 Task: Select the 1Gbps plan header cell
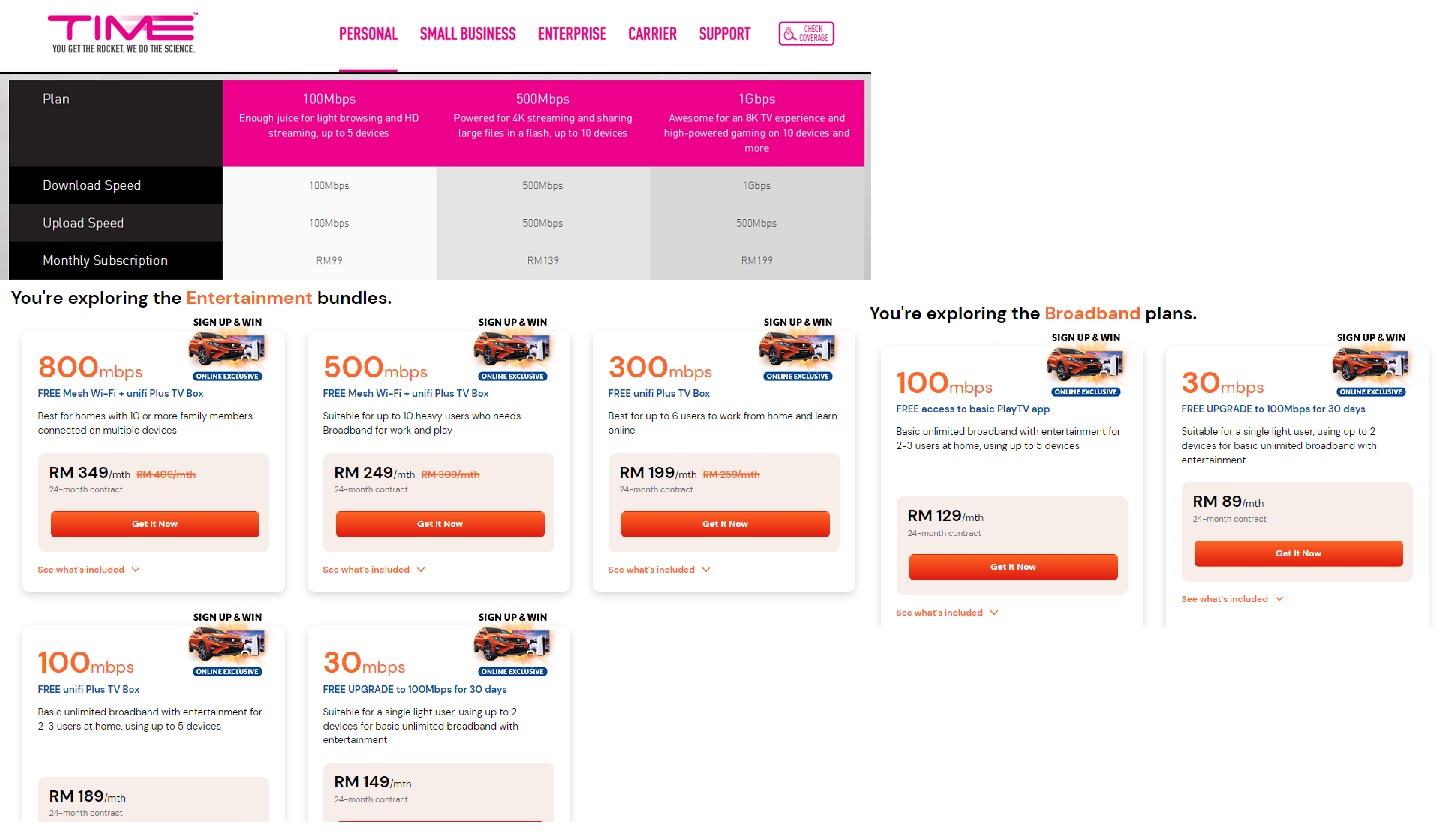[x=757, y=123]
